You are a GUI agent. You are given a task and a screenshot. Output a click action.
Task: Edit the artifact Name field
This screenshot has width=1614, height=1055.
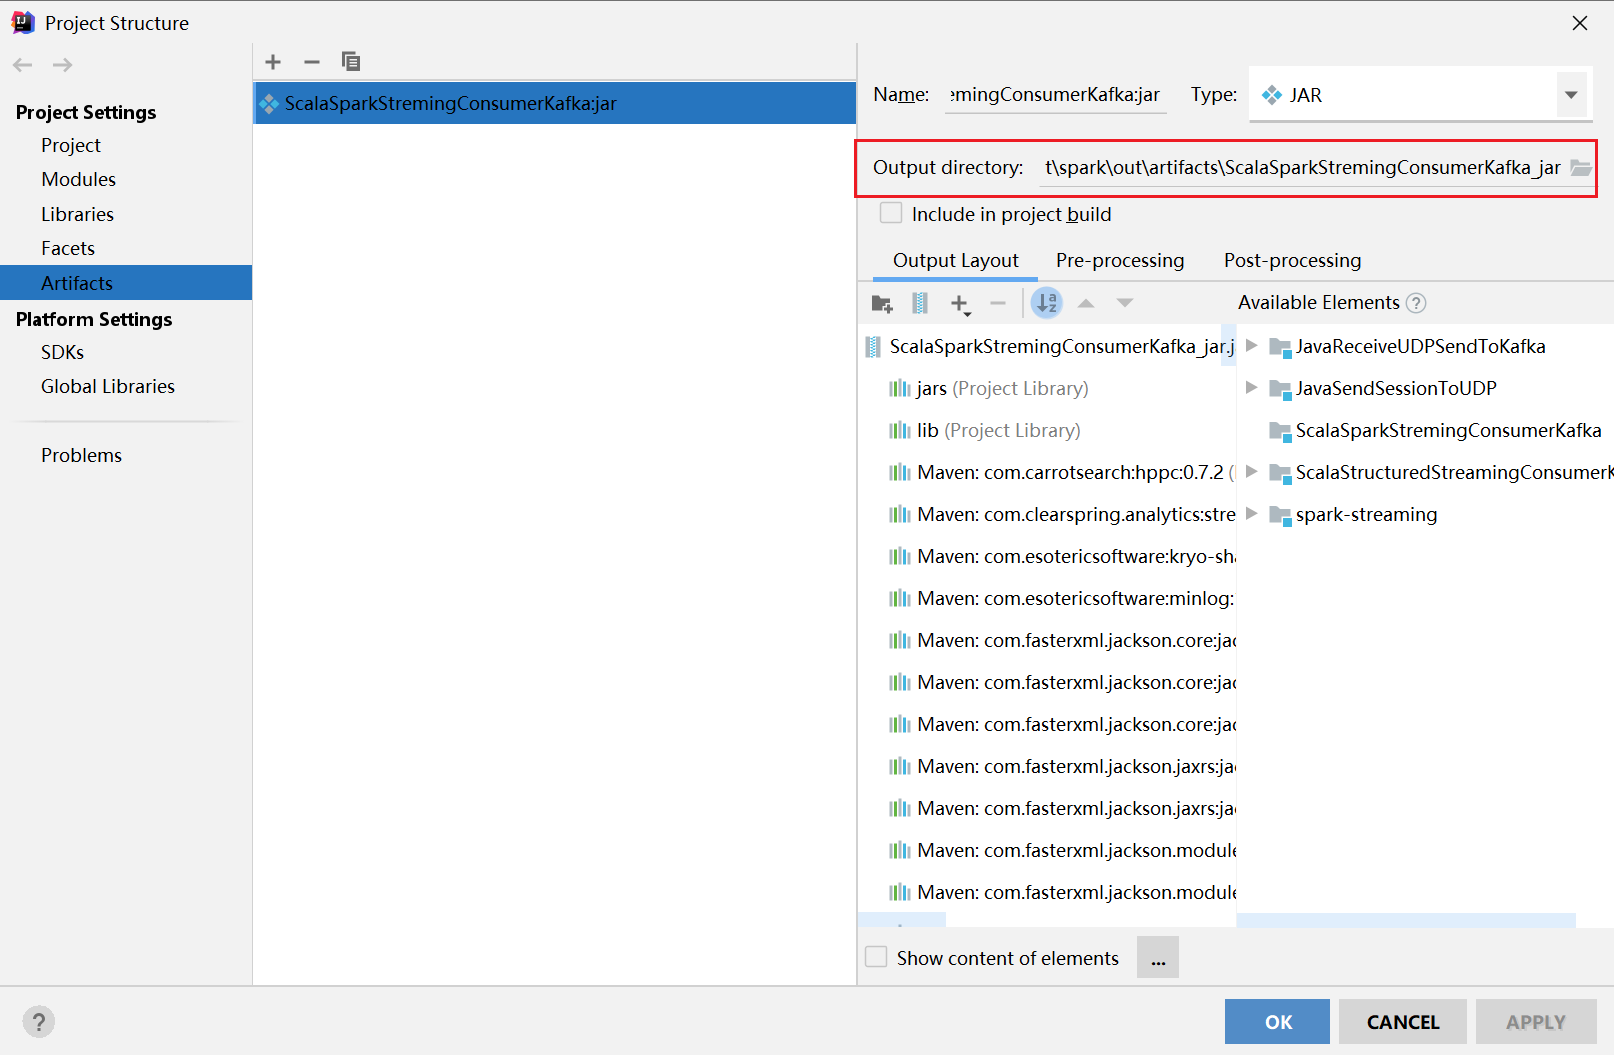tap(1056, 95)
